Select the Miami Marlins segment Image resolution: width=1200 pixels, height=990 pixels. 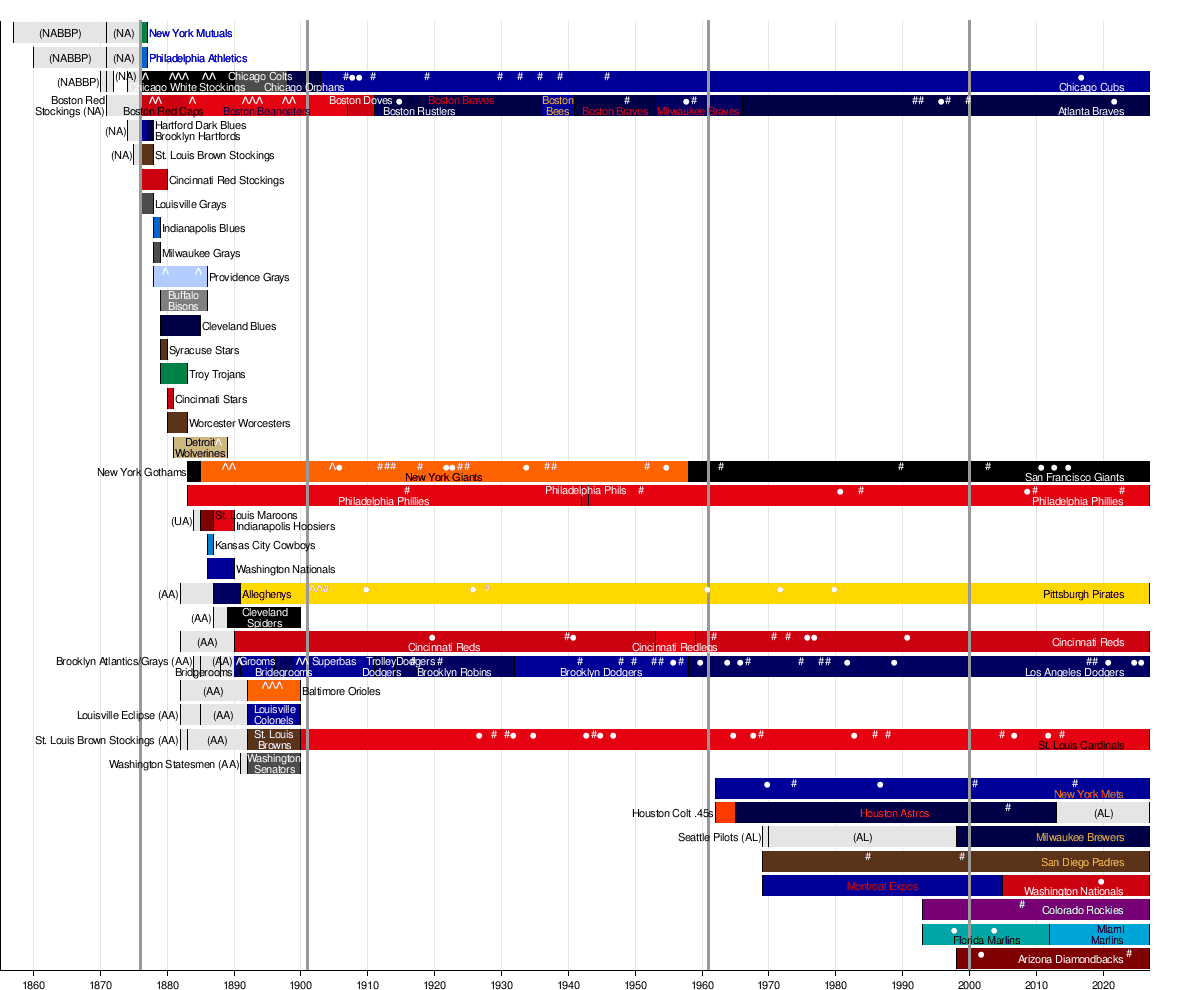(1099, 935)
